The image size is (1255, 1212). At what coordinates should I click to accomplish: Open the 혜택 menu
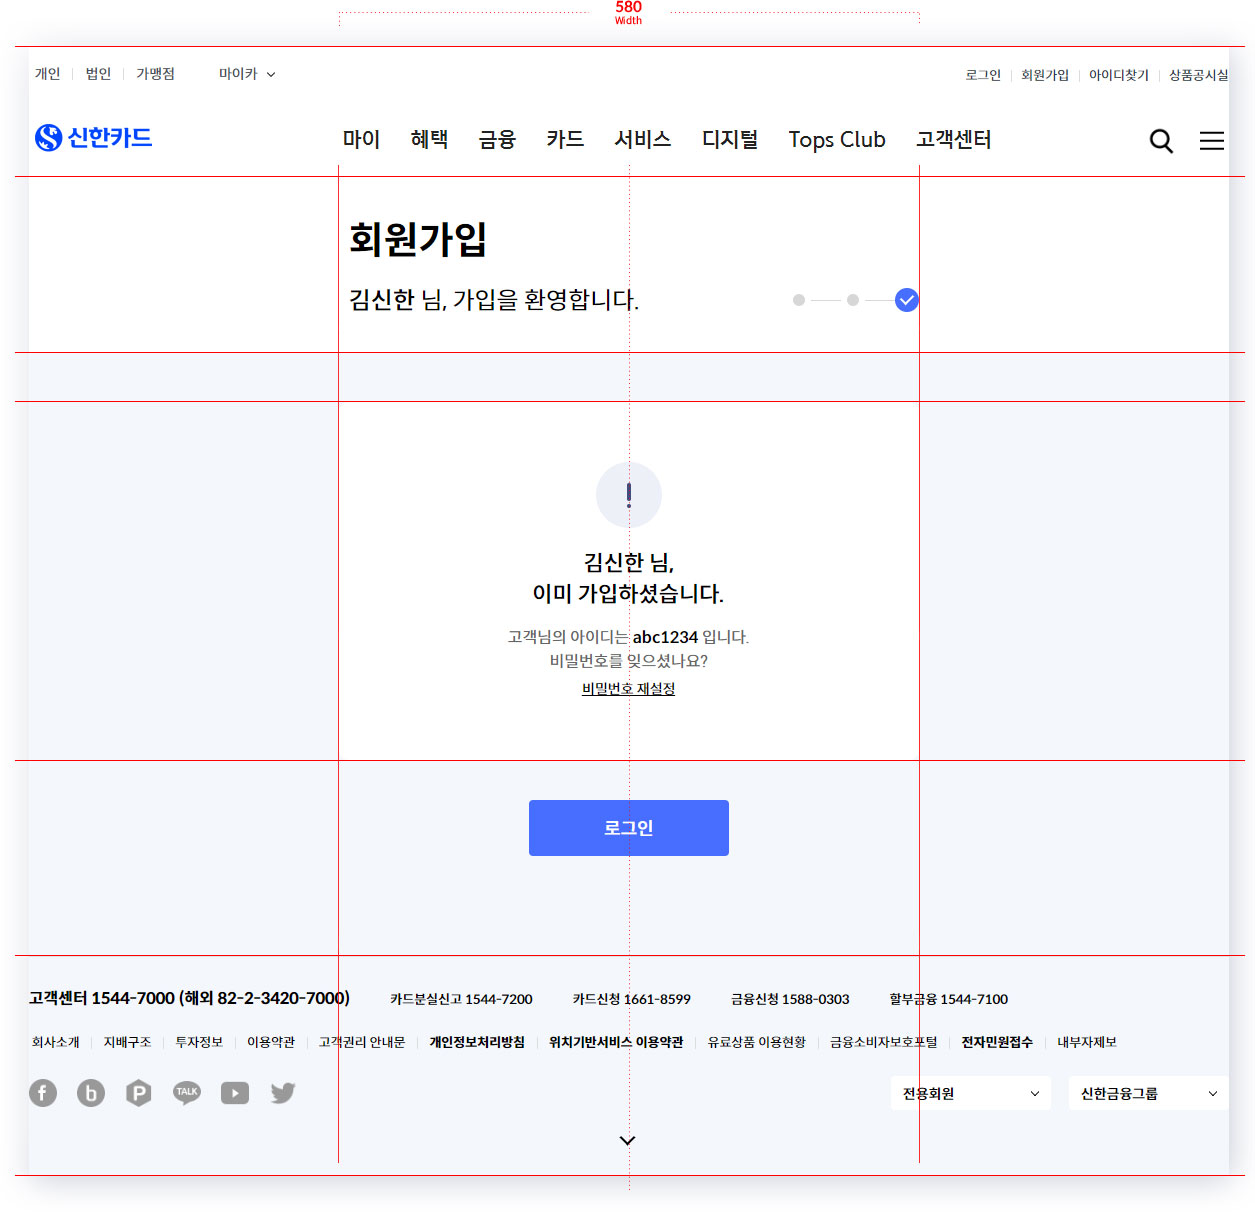(430, 140)
